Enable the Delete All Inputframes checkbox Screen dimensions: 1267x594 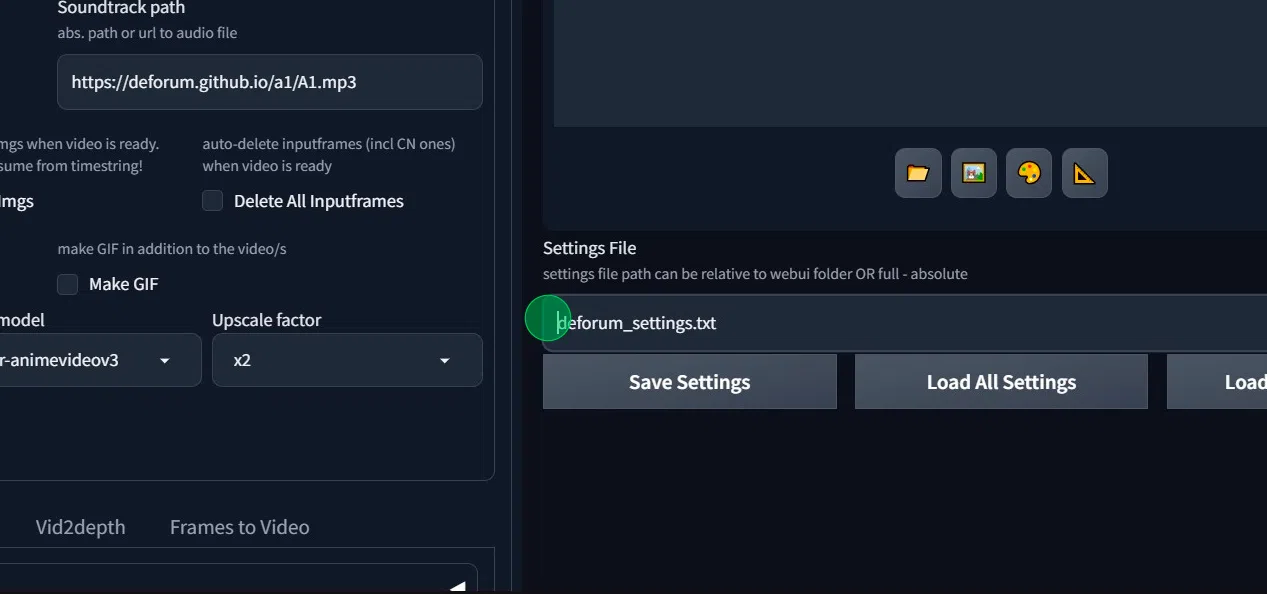[212, 201]
